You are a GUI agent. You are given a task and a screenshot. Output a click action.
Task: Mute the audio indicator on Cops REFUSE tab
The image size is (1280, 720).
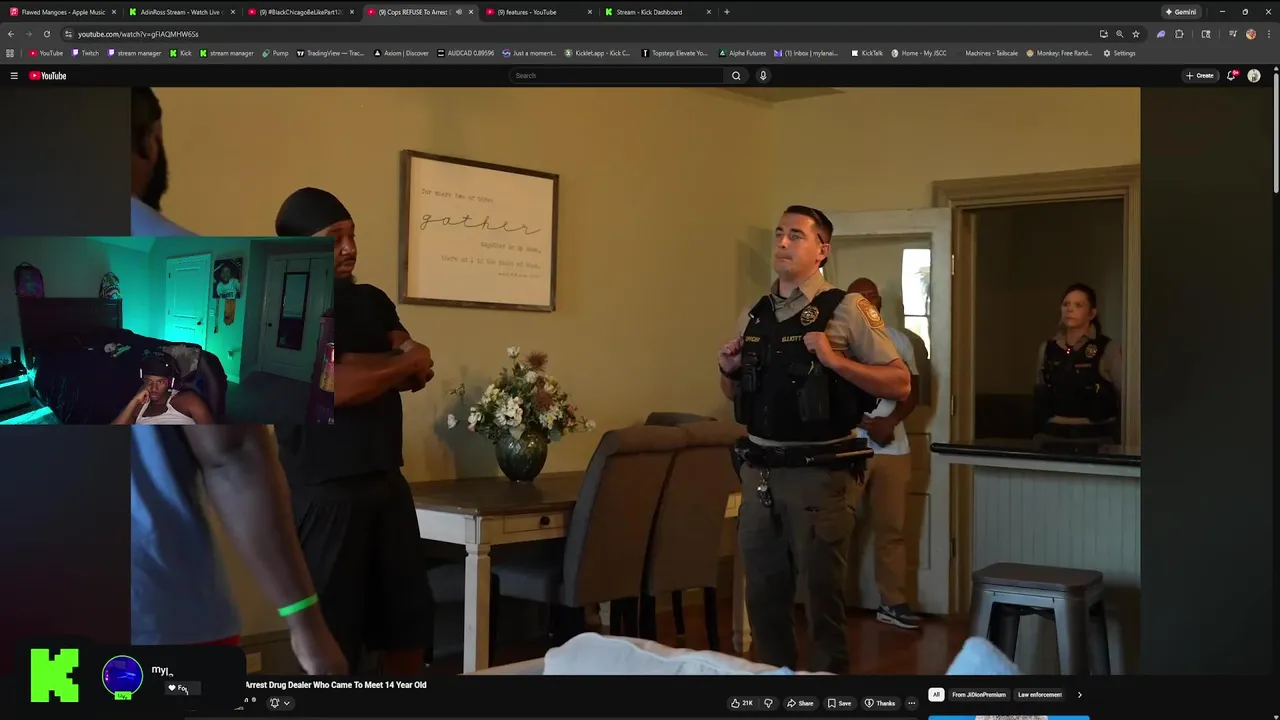[x=458, y=12]
